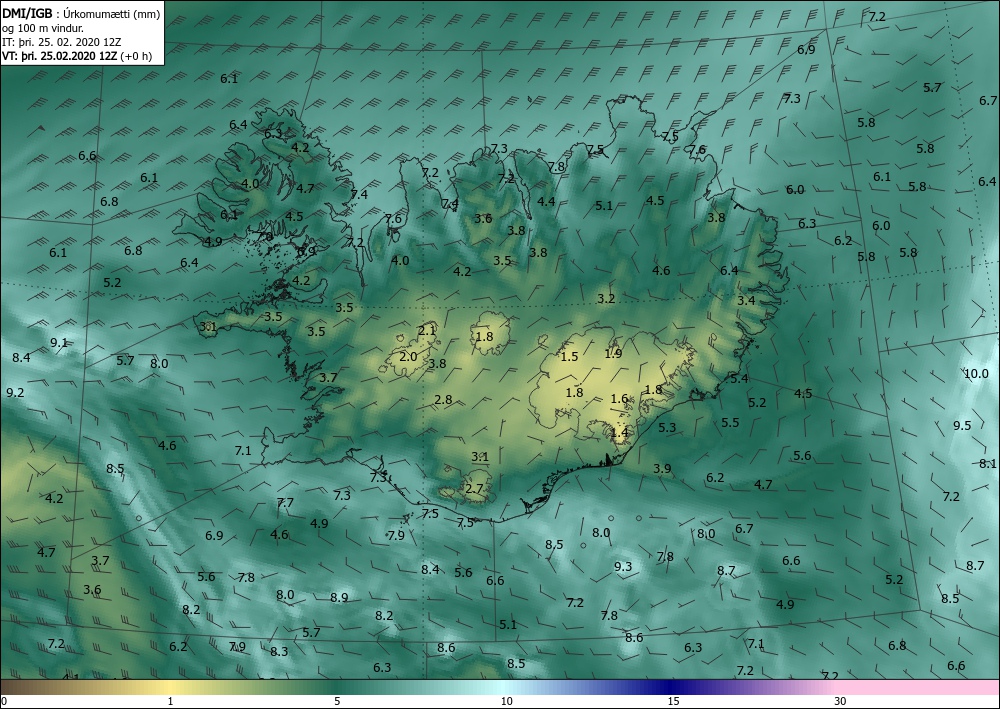The width and height of the screenshot is (1000, 709).
Task: Click the map value "9.2"
Action: click(15, 392)
